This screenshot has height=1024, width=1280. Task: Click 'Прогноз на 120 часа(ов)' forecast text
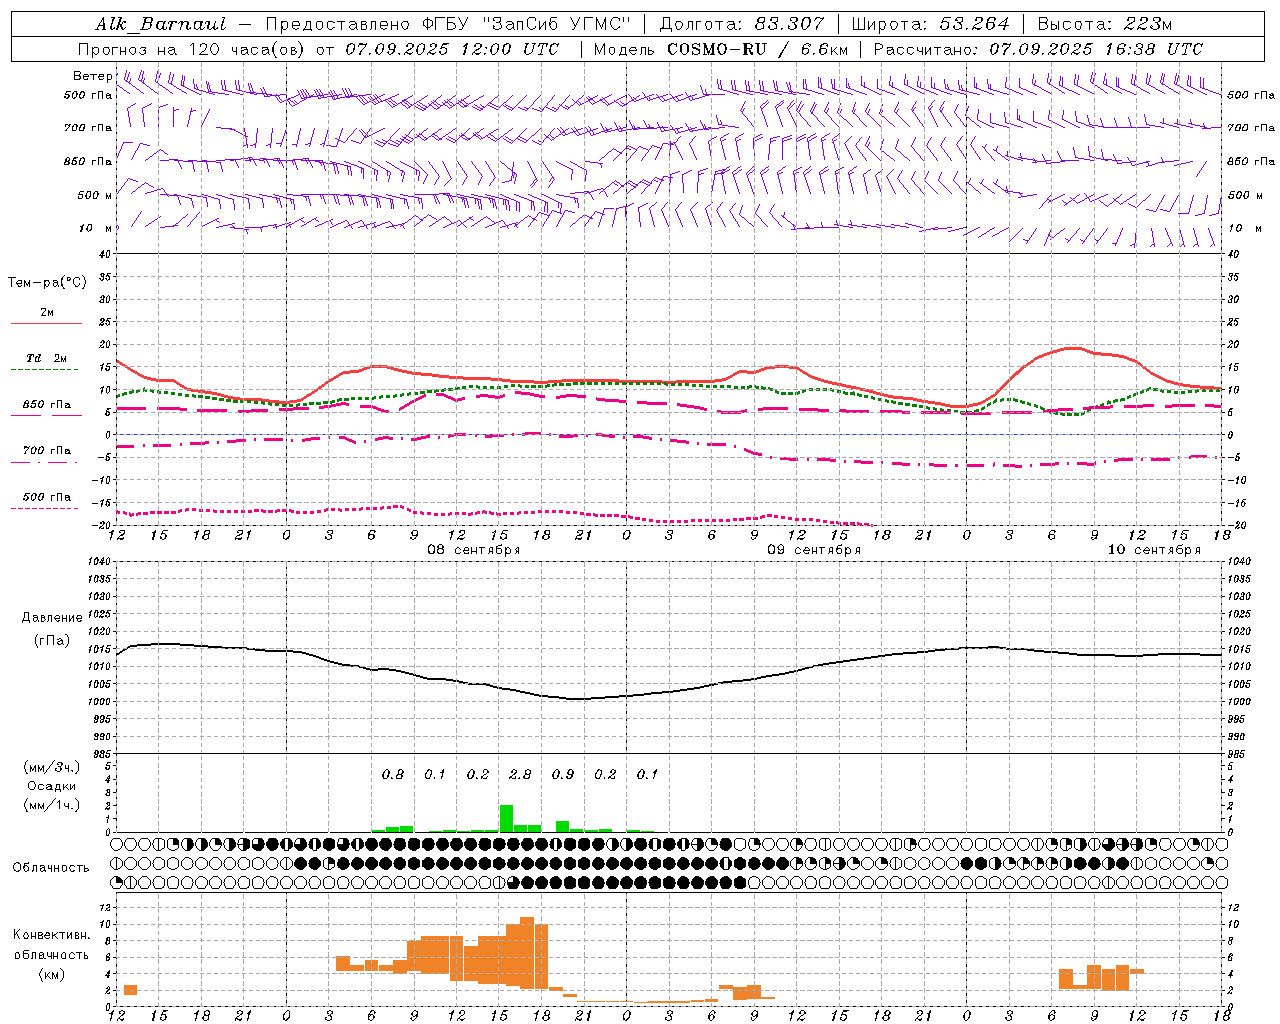(x=193, y=49)
